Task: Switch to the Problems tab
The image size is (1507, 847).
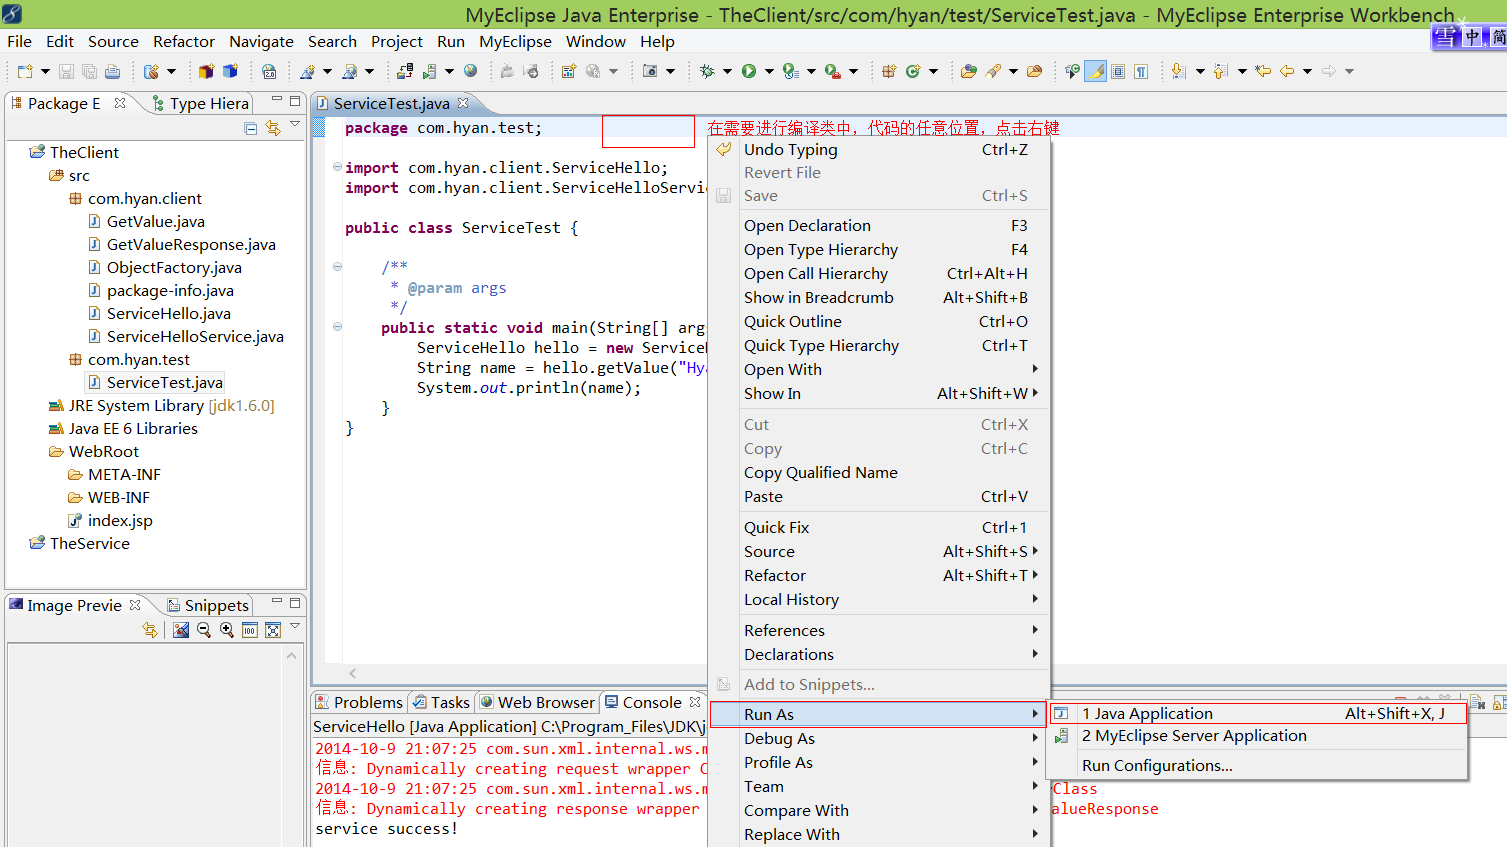Action: (358, 702)
